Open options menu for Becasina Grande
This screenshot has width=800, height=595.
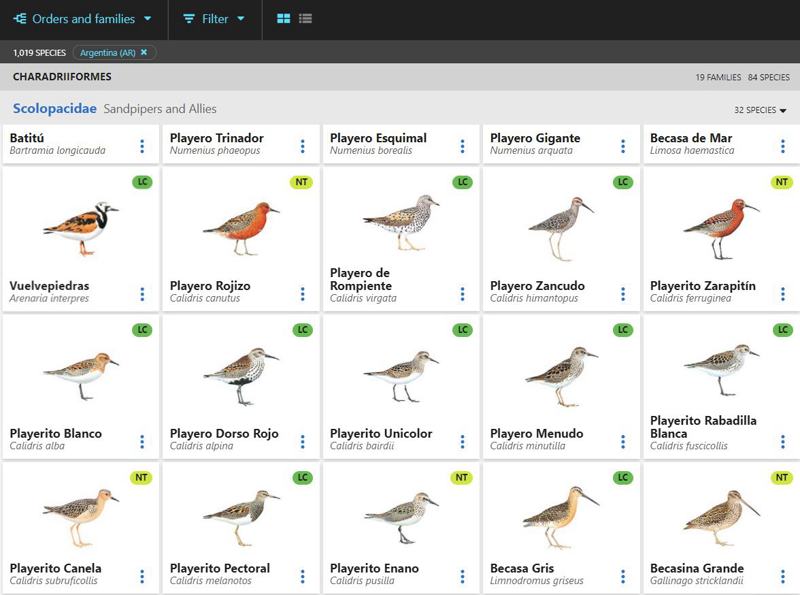coord(783,576)
